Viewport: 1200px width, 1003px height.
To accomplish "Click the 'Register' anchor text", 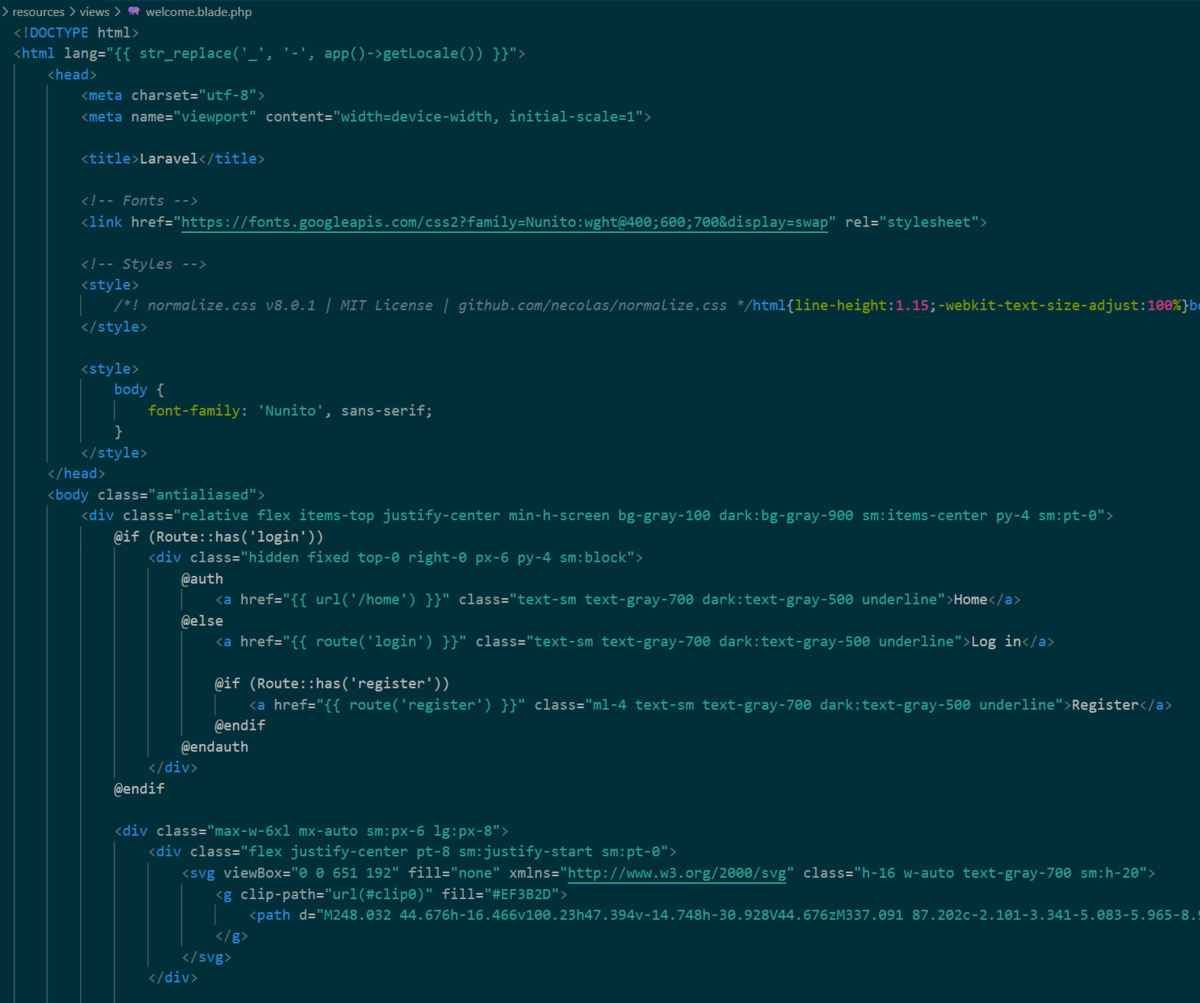I will click(1105, 704).
